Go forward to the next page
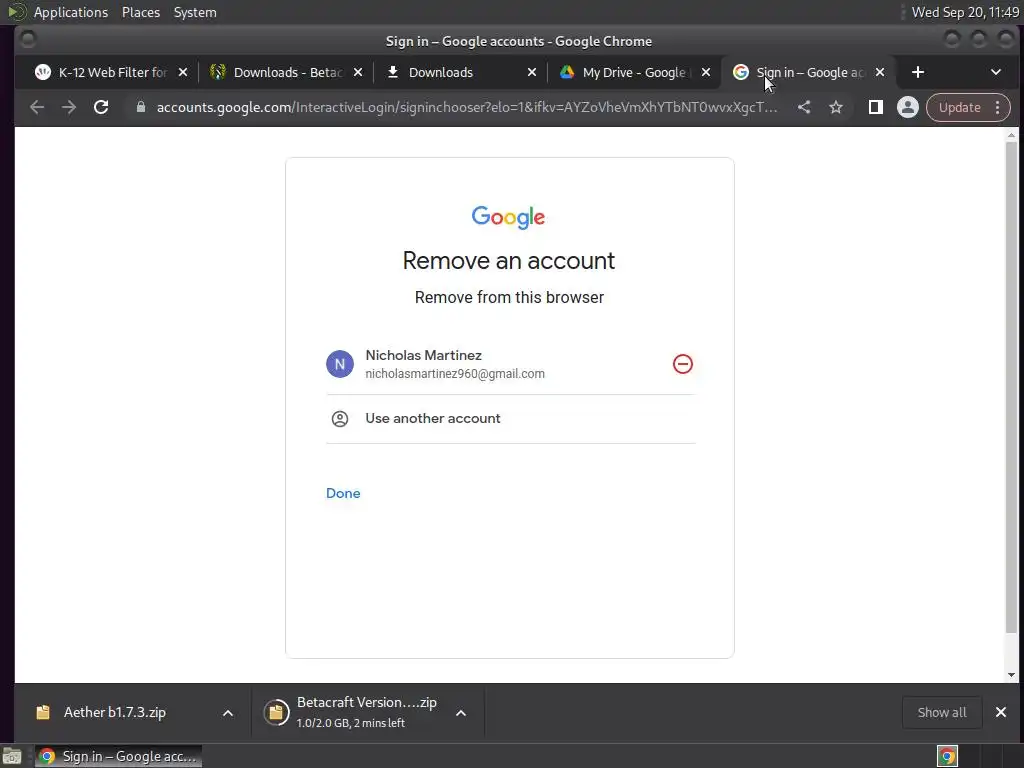The image size is (1024, 768). pyautogui.click(x=69, y=108)
